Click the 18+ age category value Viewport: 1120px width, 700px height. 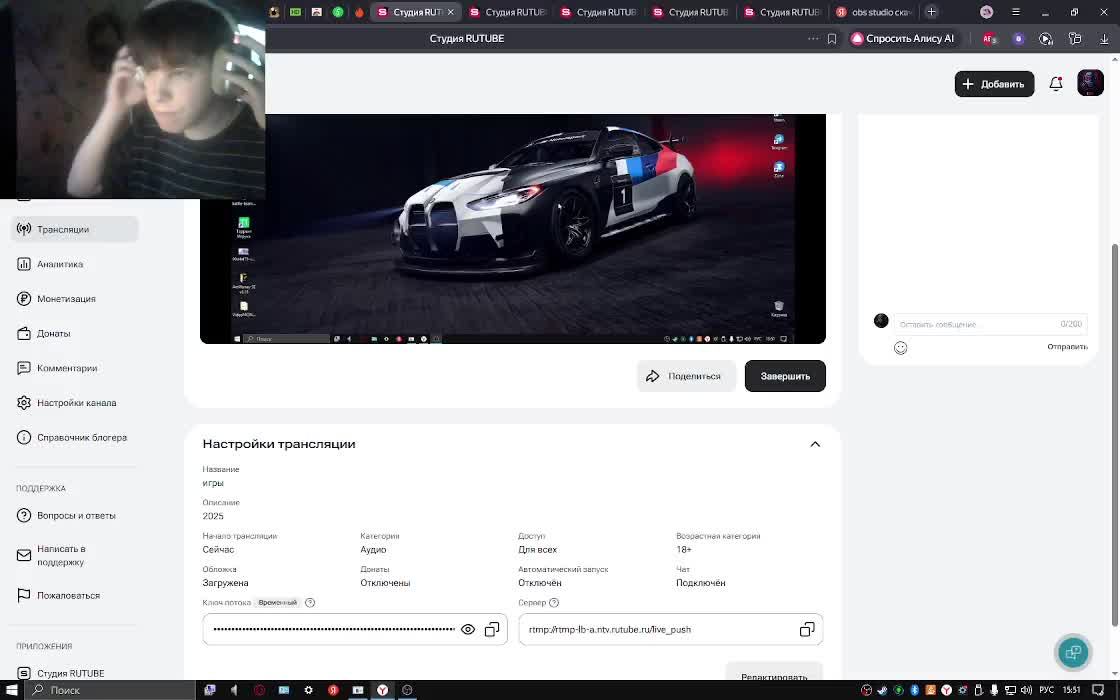pyautogui.click(x=684, y=549)
